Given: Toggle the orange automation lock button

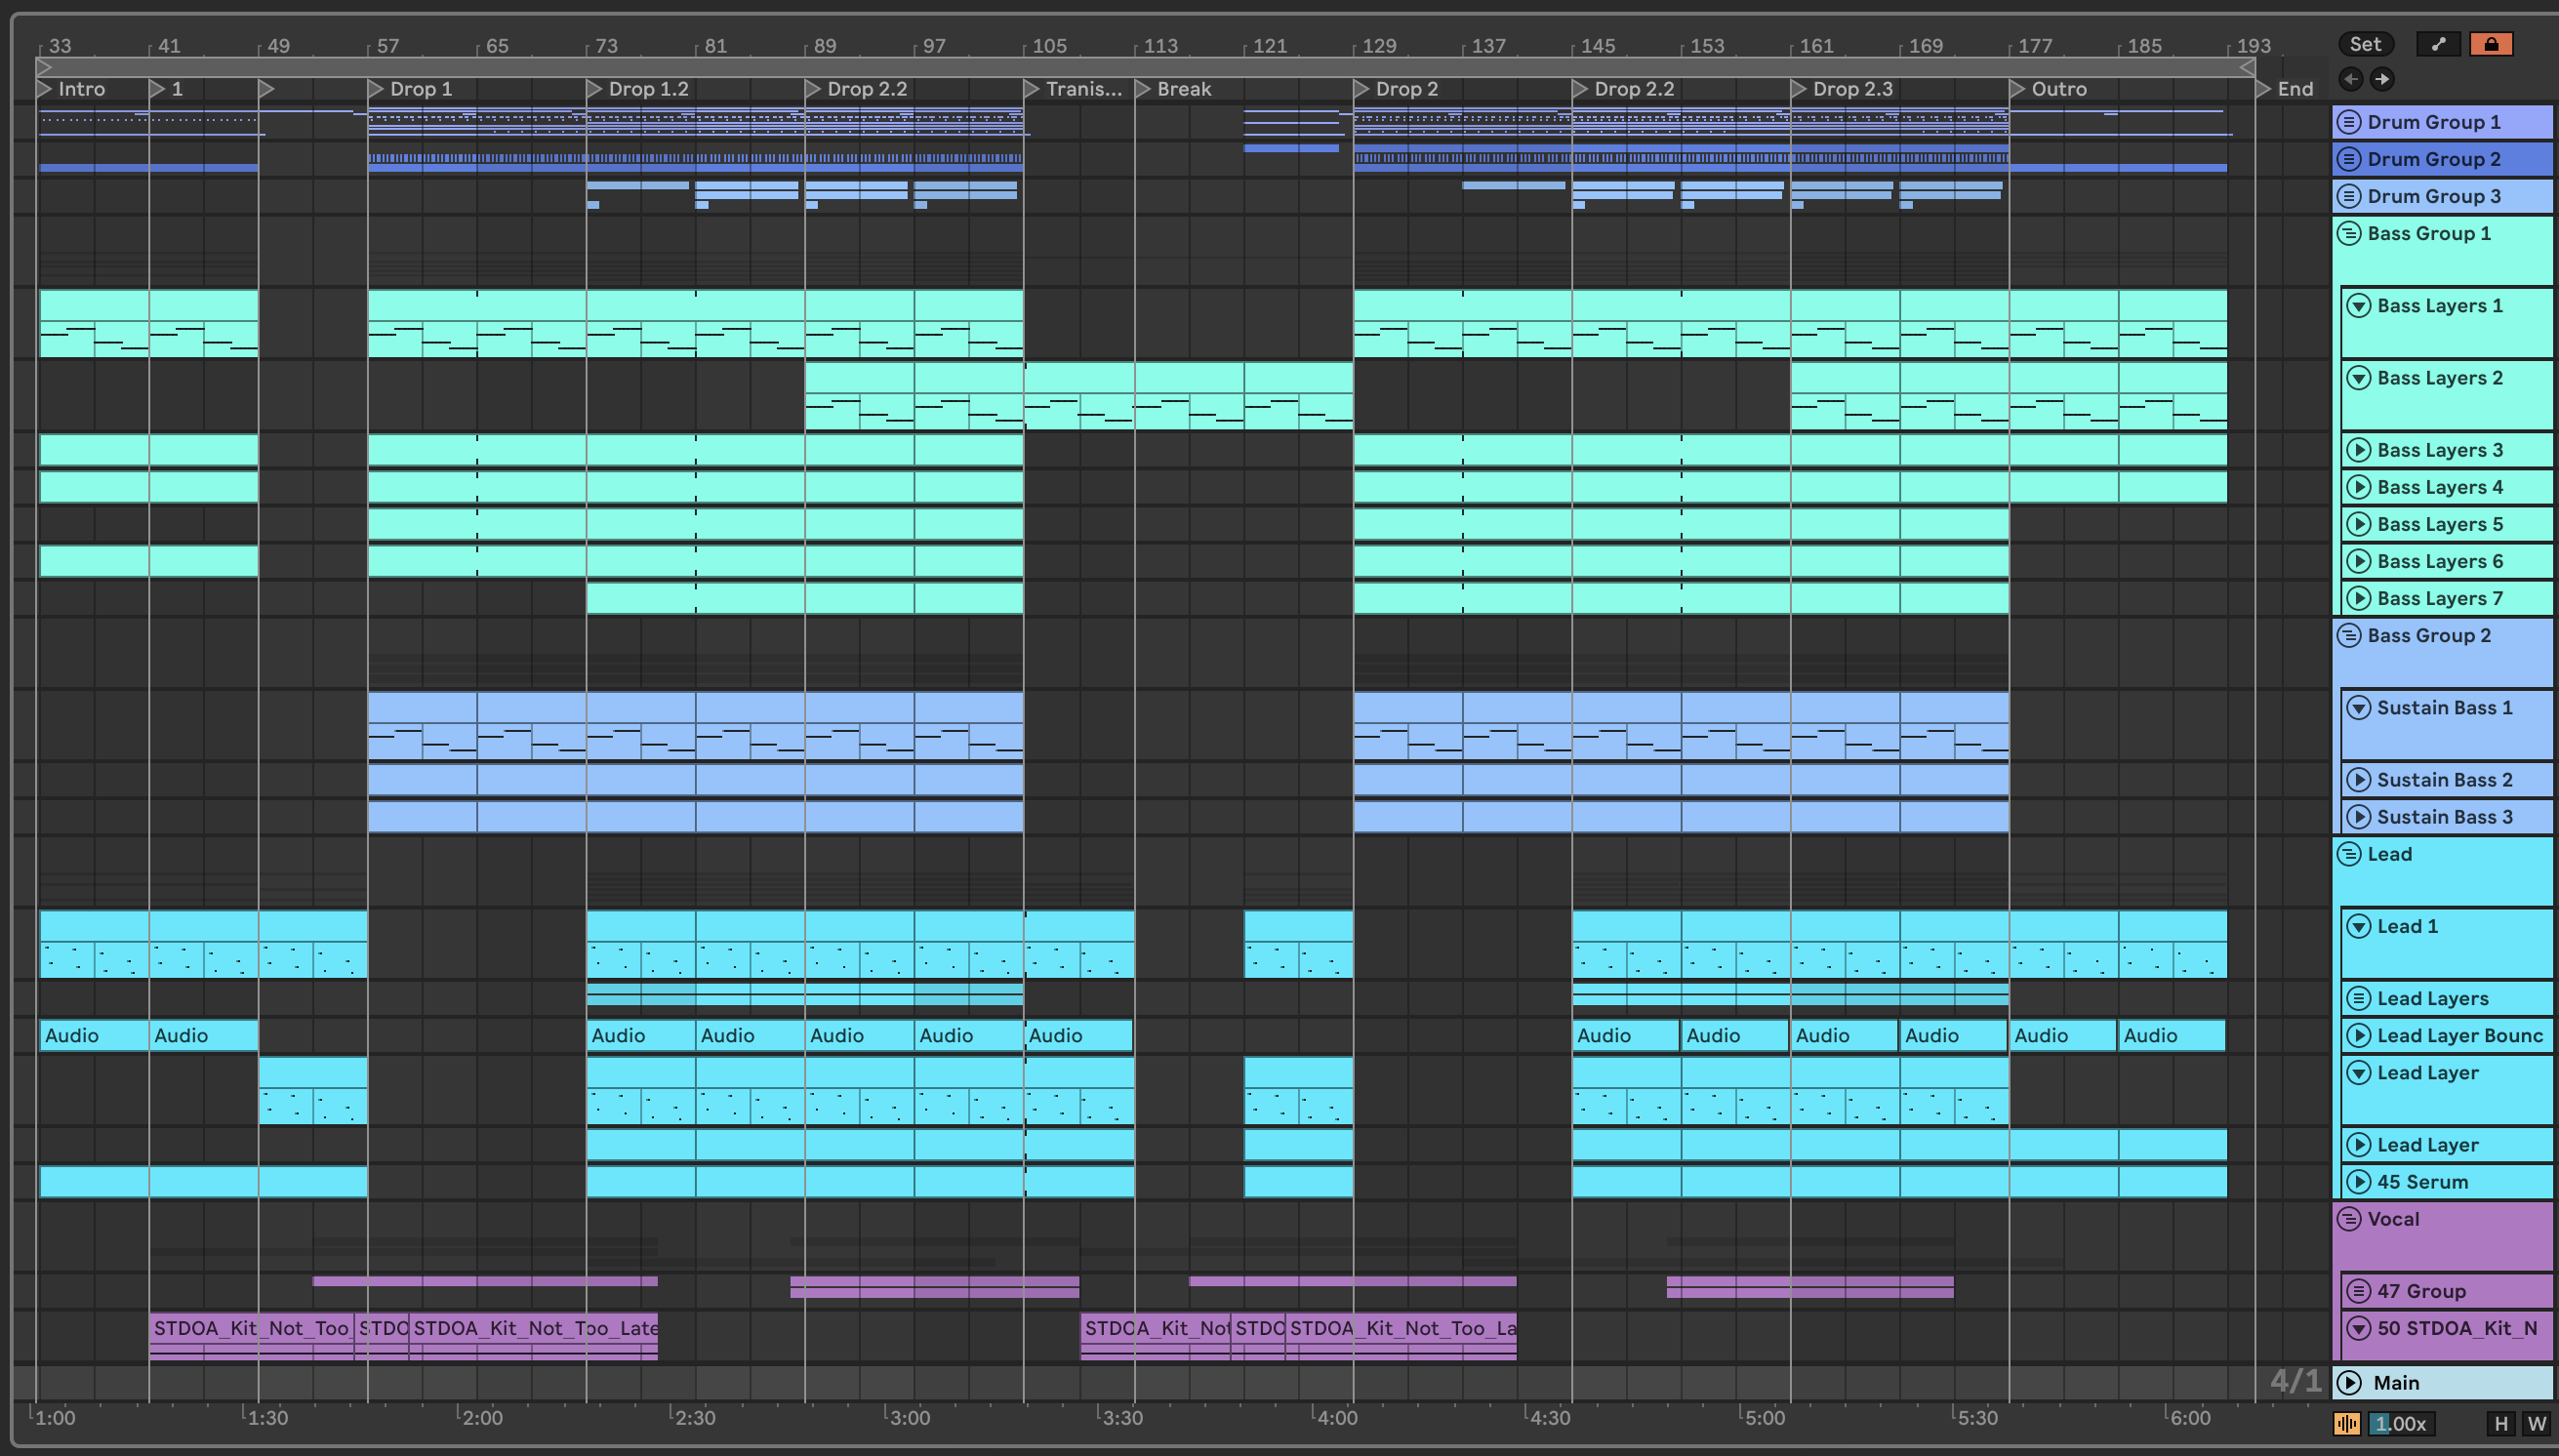Looking at the screenshot, I should [x=2490, y=44].
